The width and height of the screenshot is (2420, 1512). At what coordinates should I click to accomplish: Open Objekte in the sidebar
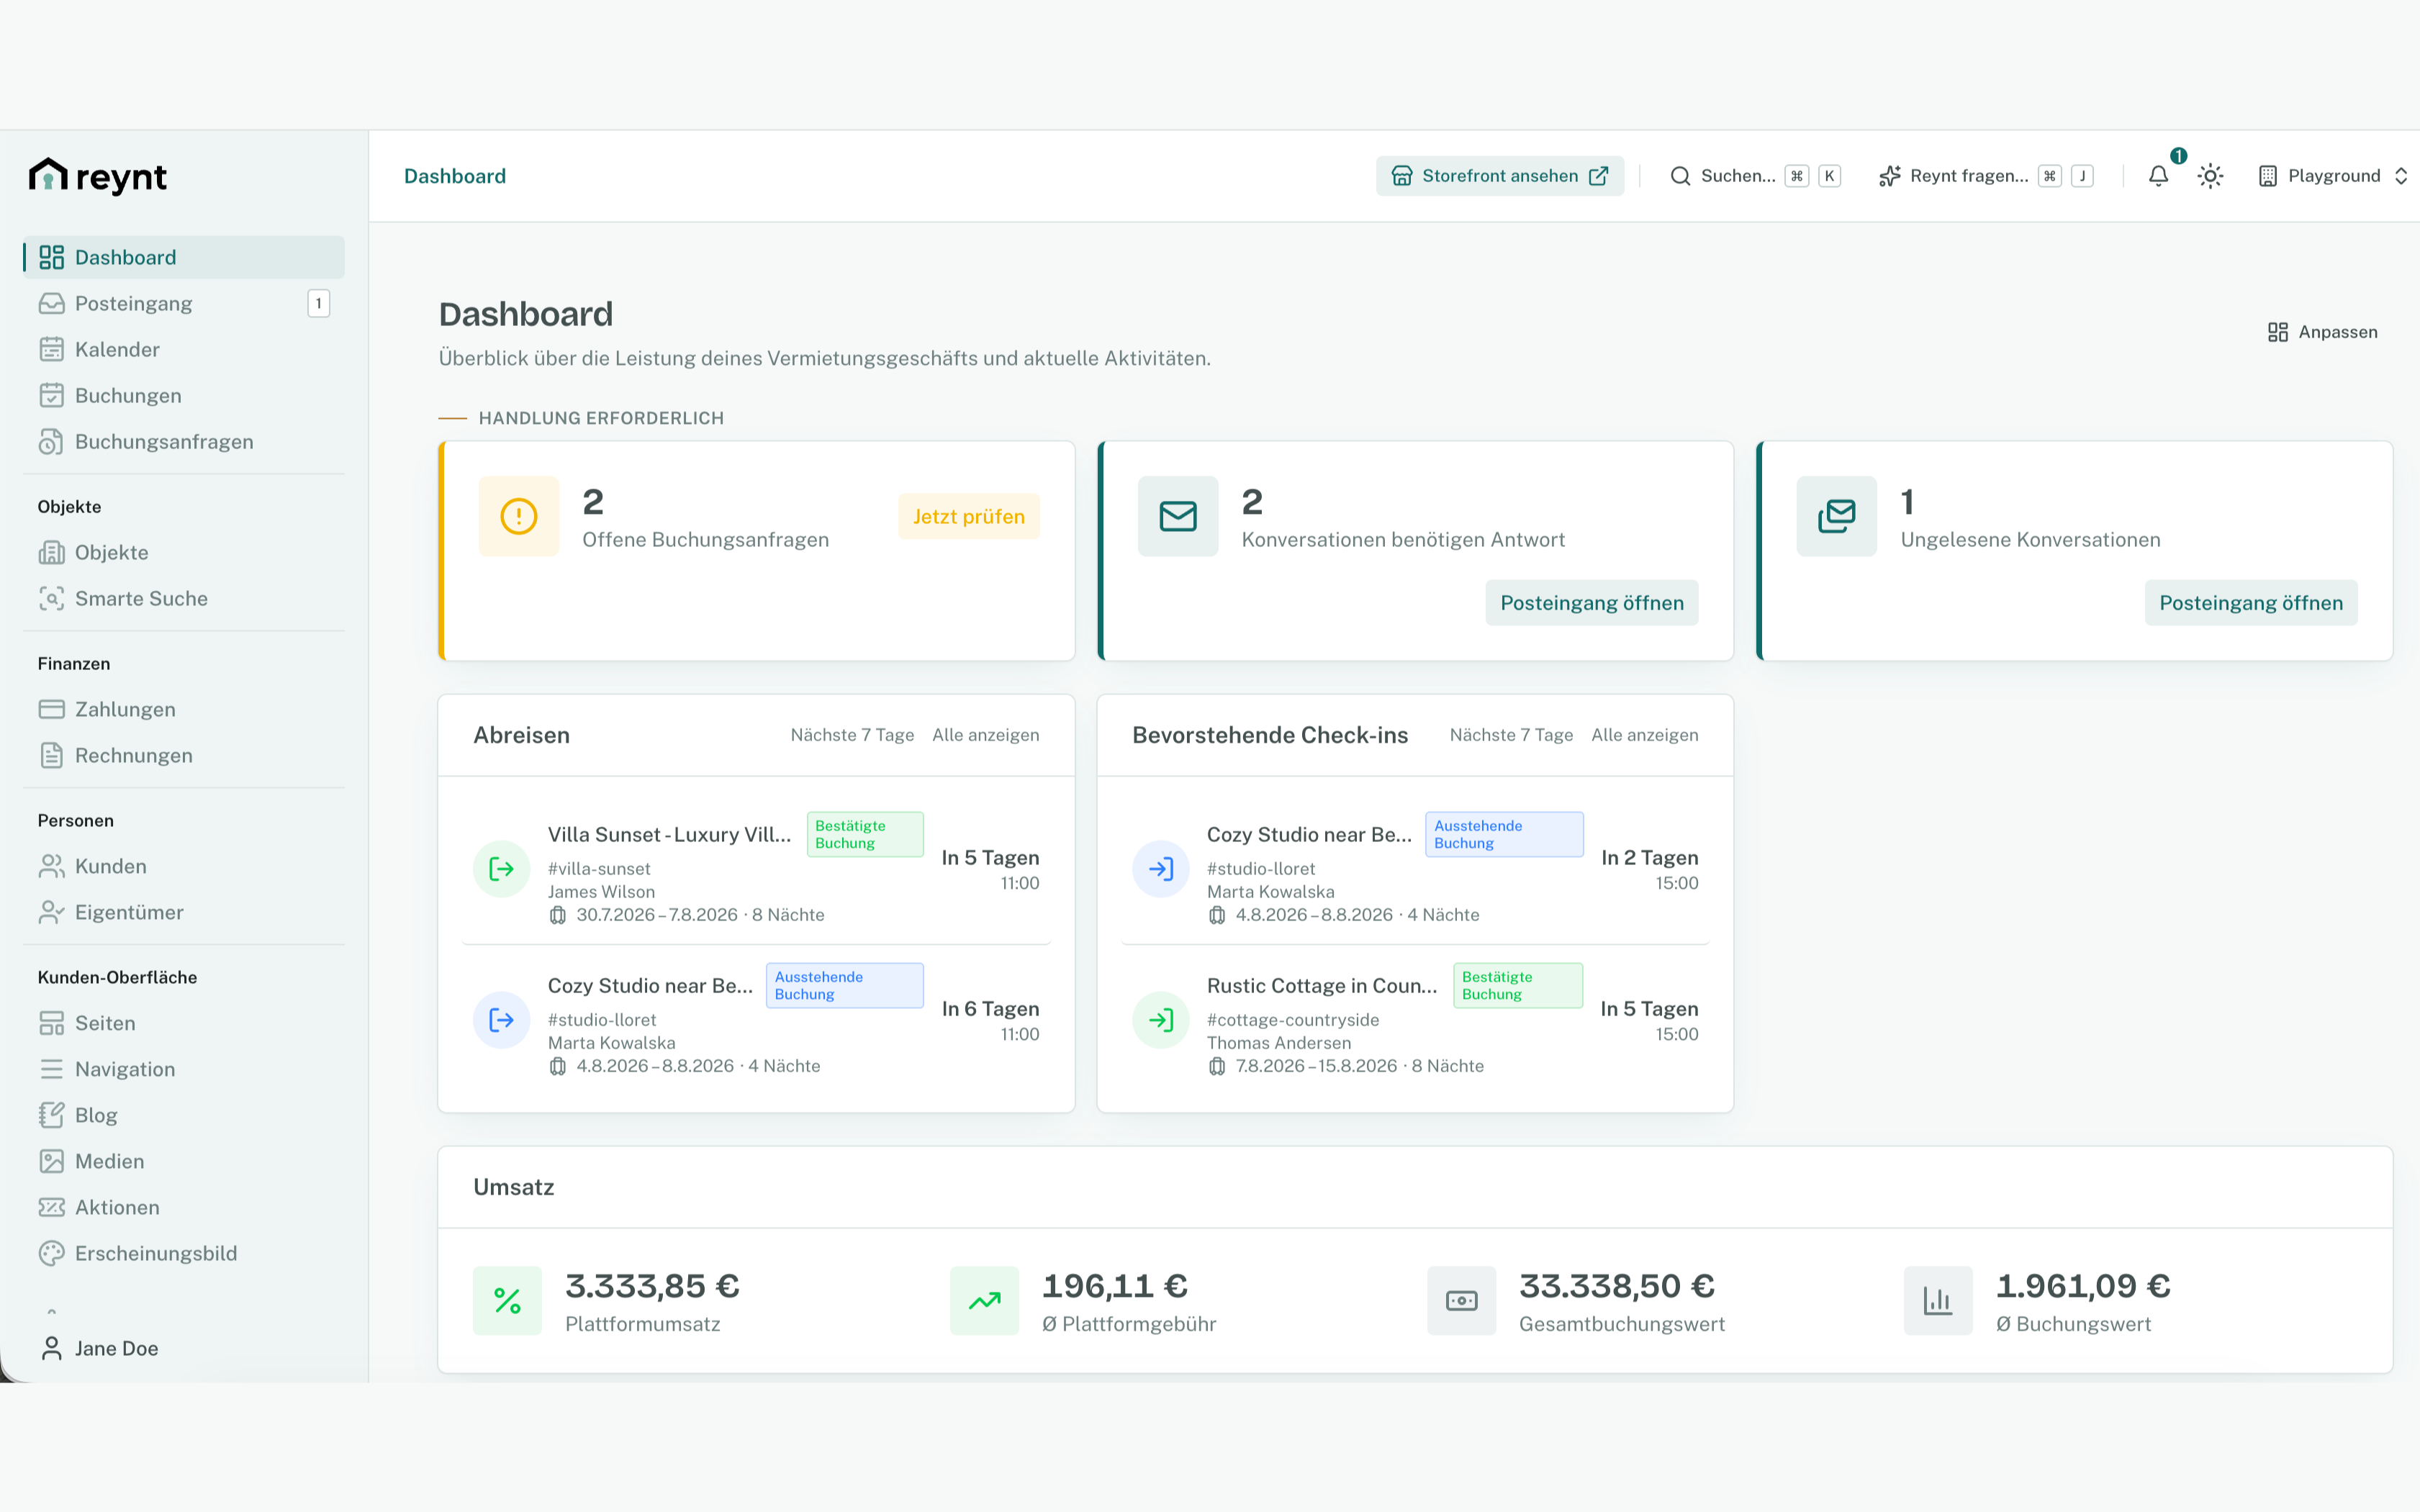[x=184, y=552]
